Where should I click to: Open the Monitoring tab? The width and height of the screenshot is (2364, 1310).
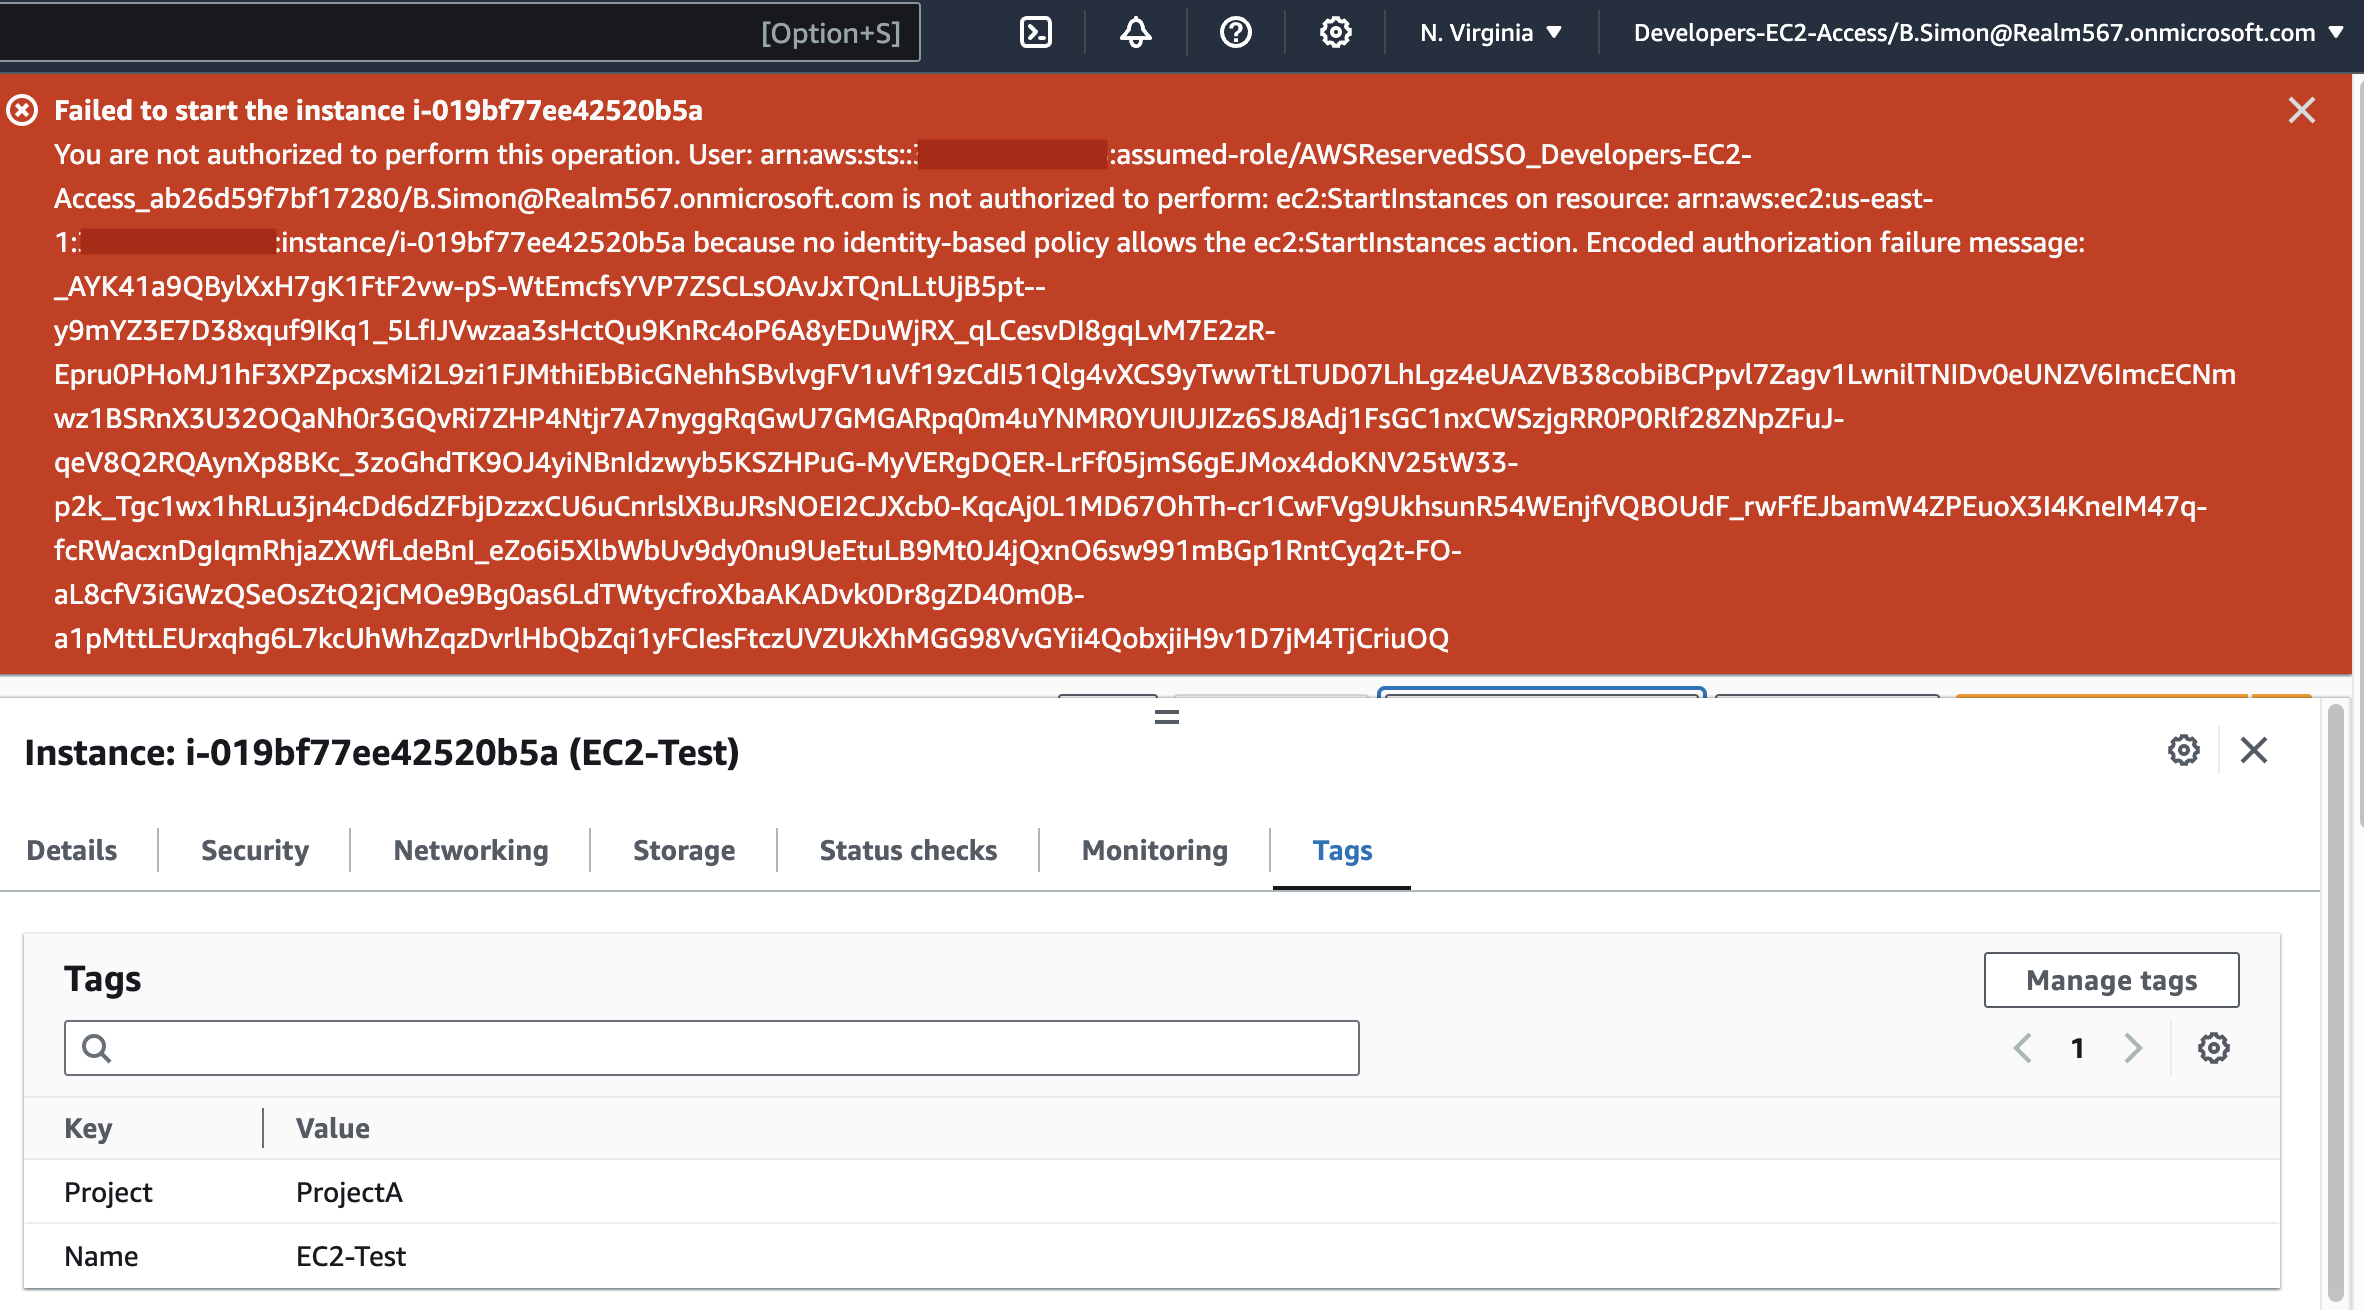pos(1153,850)
